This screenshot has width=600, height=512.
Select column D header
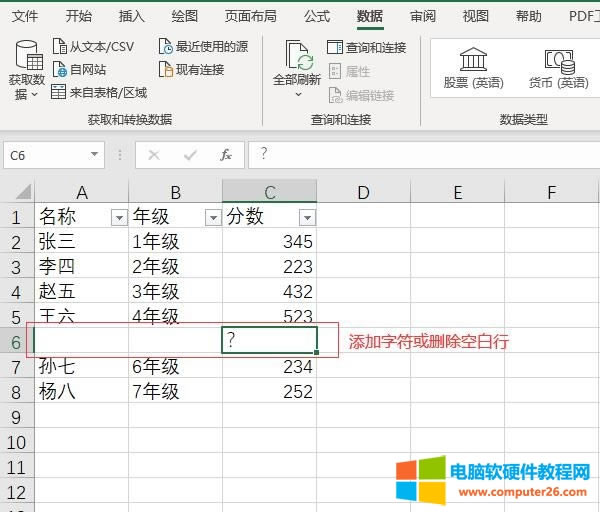tap(364, 192)
